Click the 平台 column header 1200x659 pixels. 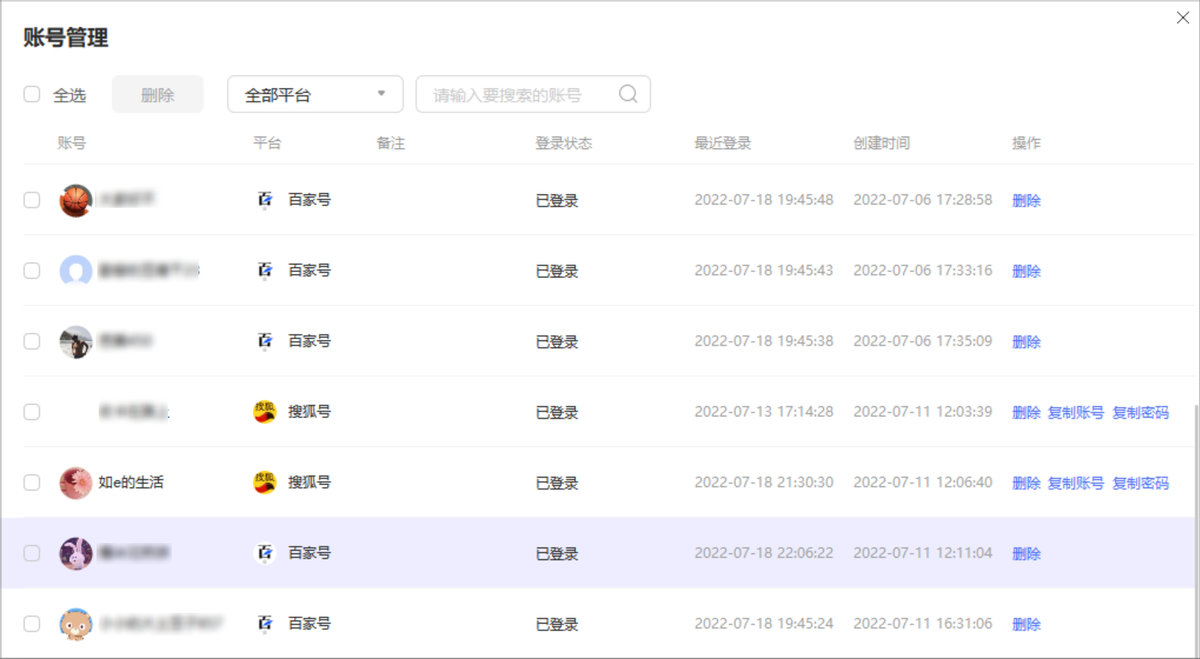point(267,143)
